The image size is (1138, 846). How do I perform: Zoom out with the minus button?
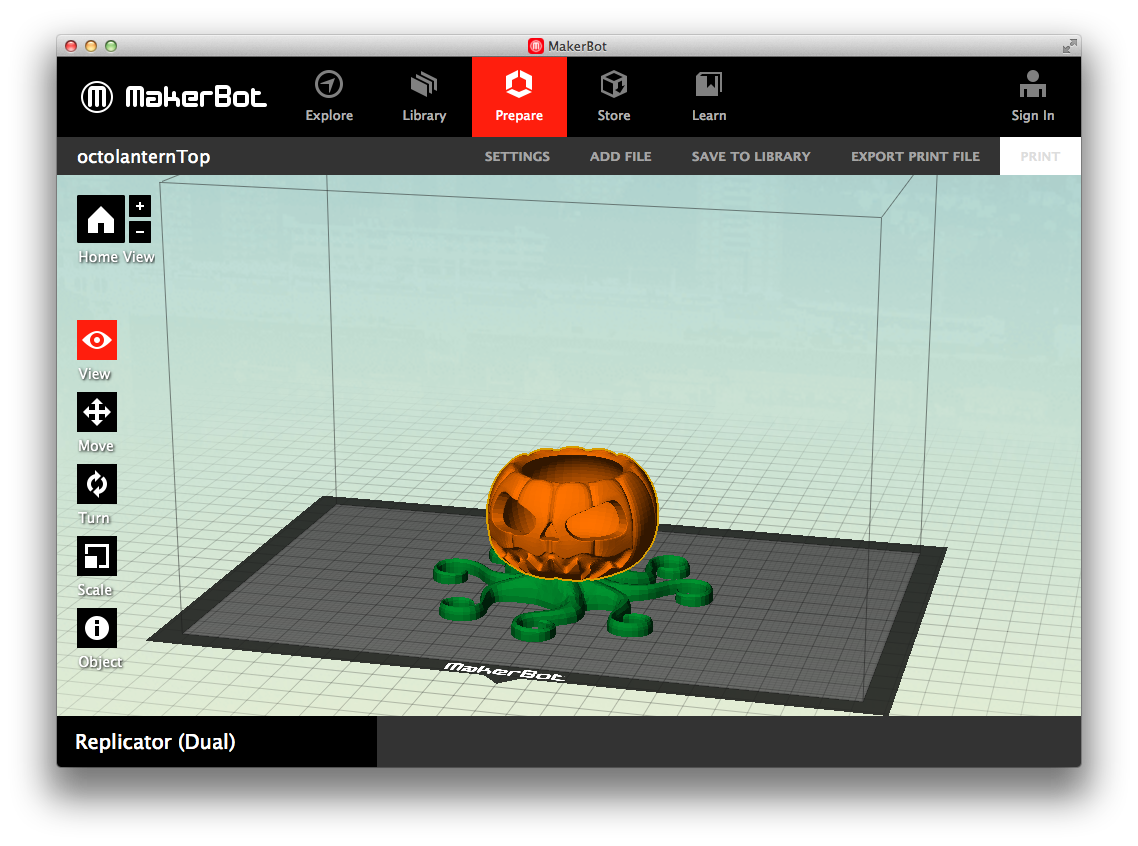pos(140,232)
